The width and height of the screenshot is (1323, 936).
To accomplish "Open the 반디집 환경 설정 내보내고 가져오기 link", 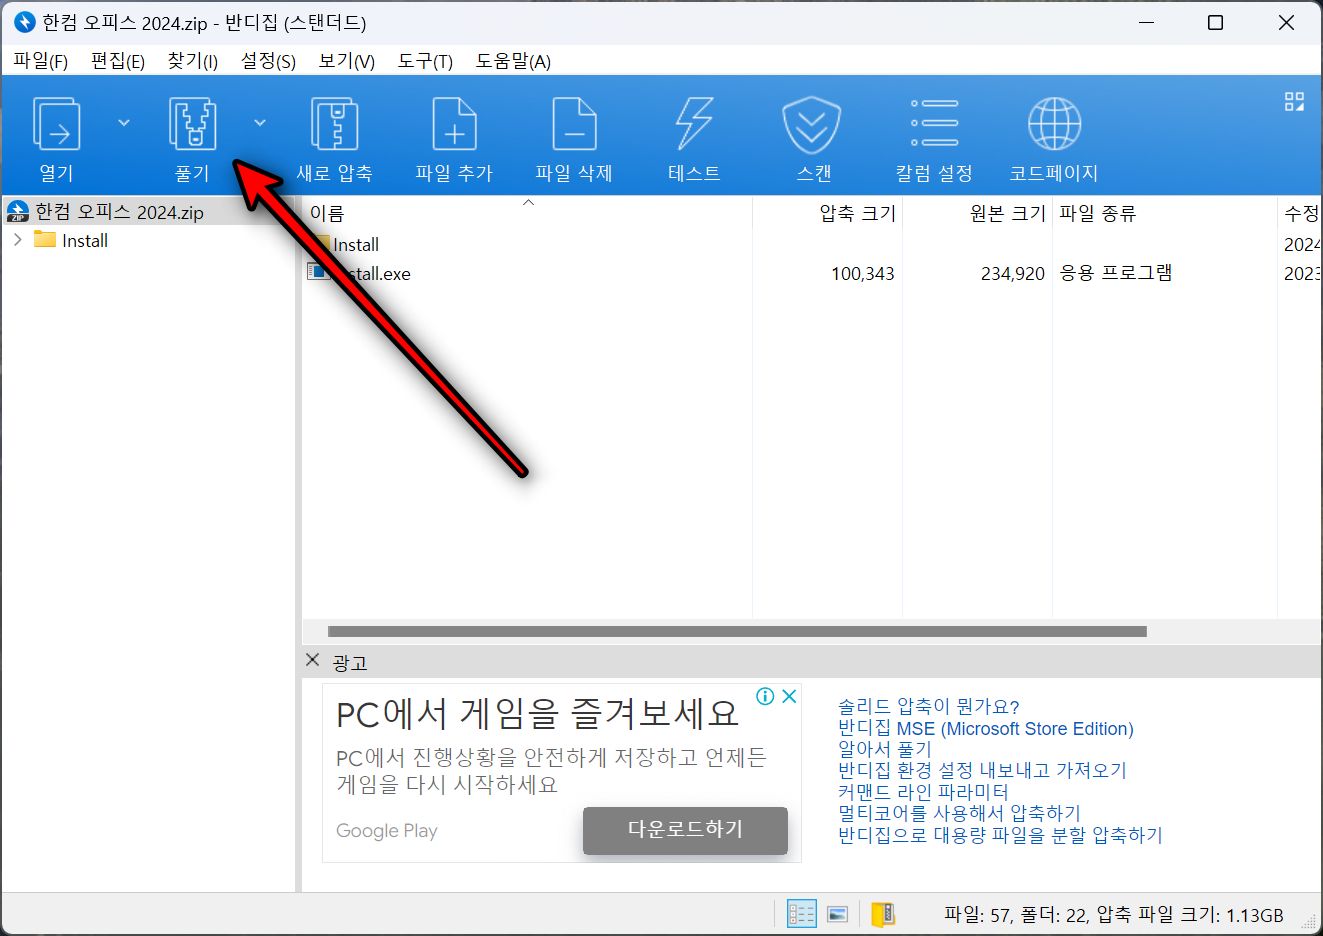I will click(x=982, y=770).
